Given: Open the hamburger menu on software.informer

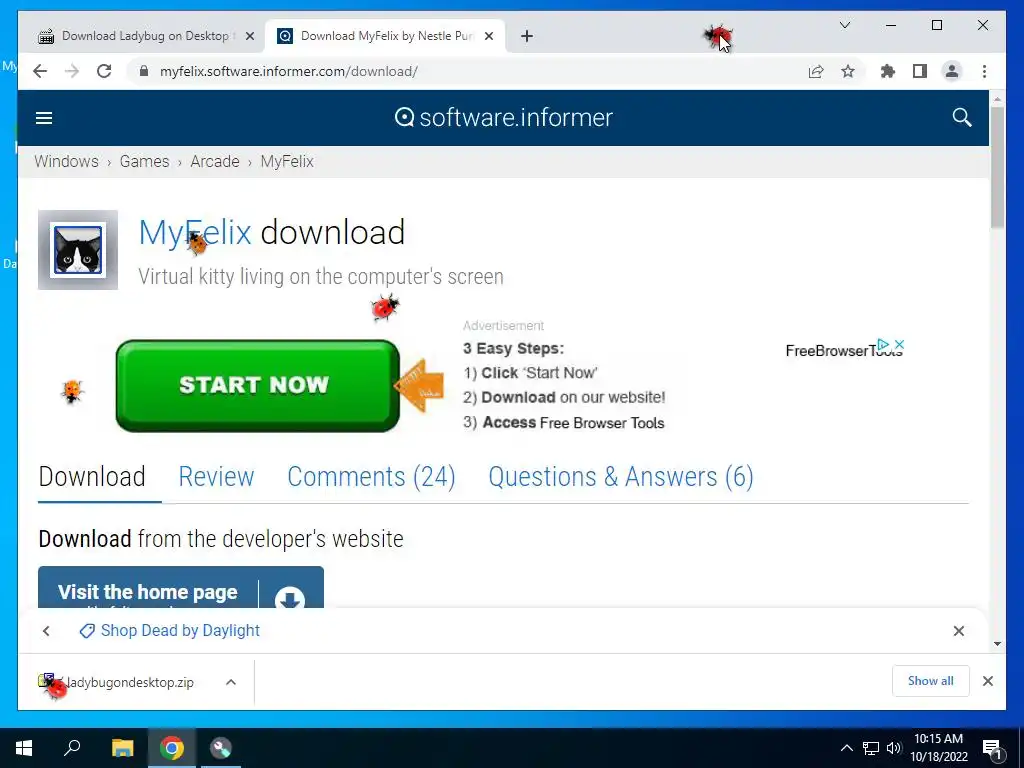Looking at the screenshot, I should point(44,118).
